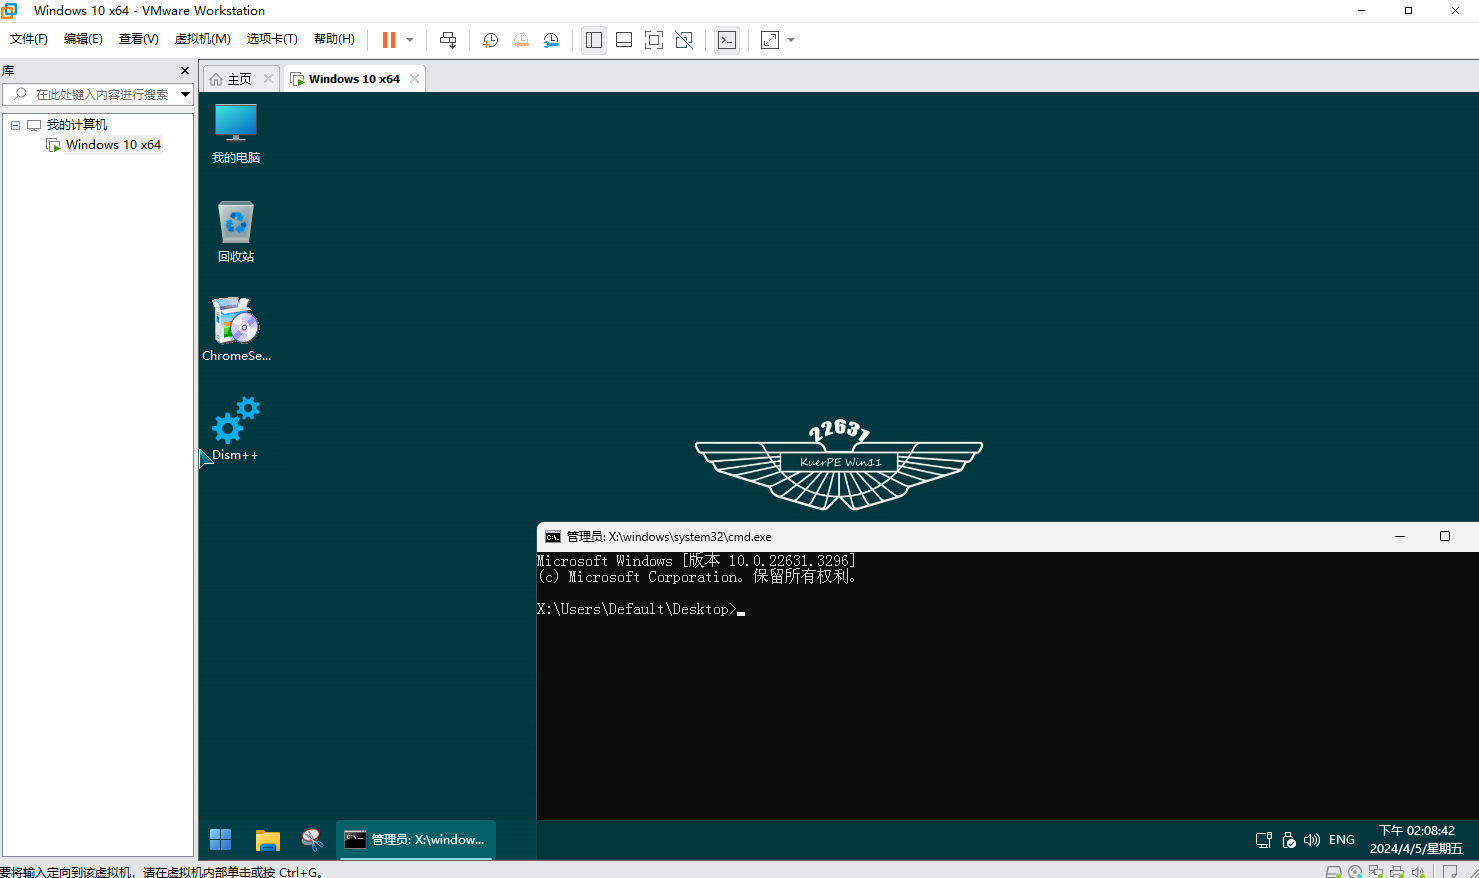Open File Explorer from guest taskbar
The width and height of the screenshot is (1479, 878).
[267, 840]
